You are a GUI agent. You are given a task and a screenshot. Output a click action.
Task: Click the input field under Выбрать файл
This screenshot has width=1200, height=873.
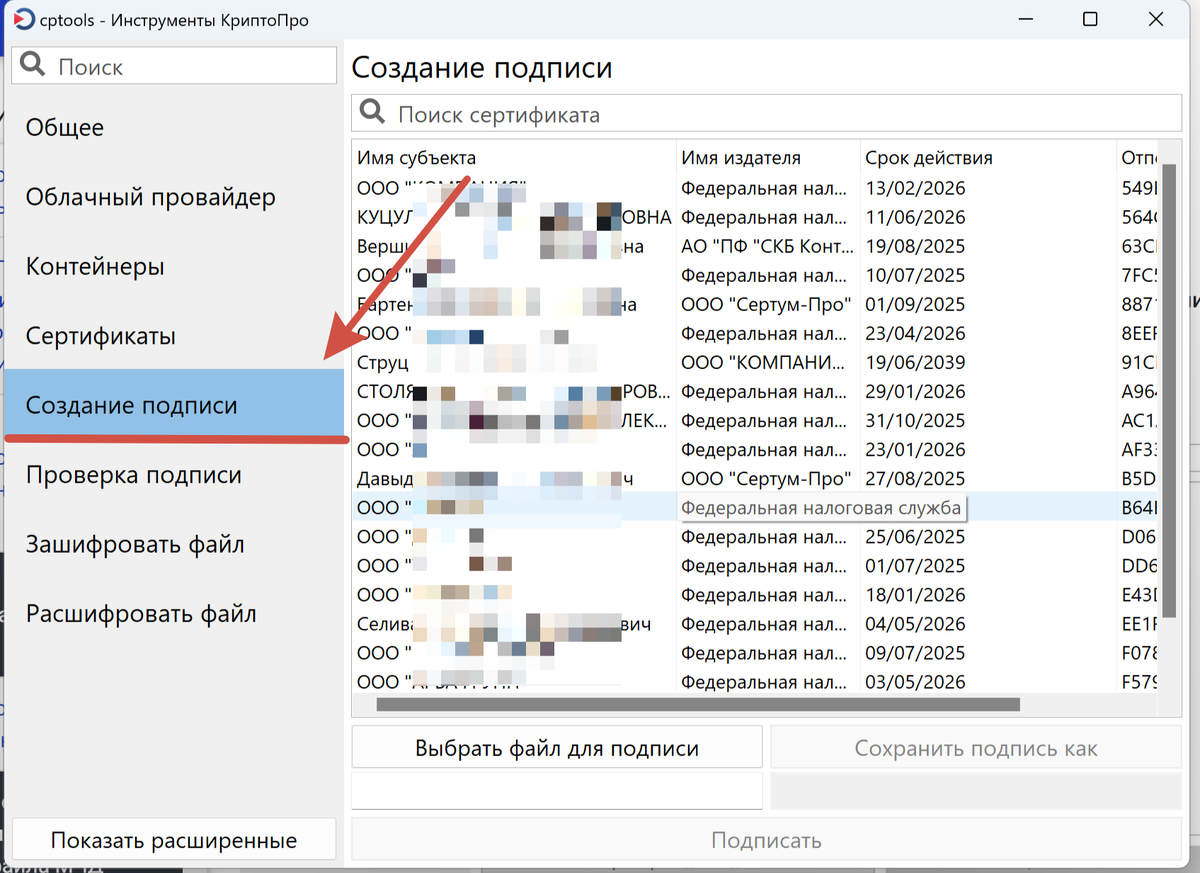[557, 790]
